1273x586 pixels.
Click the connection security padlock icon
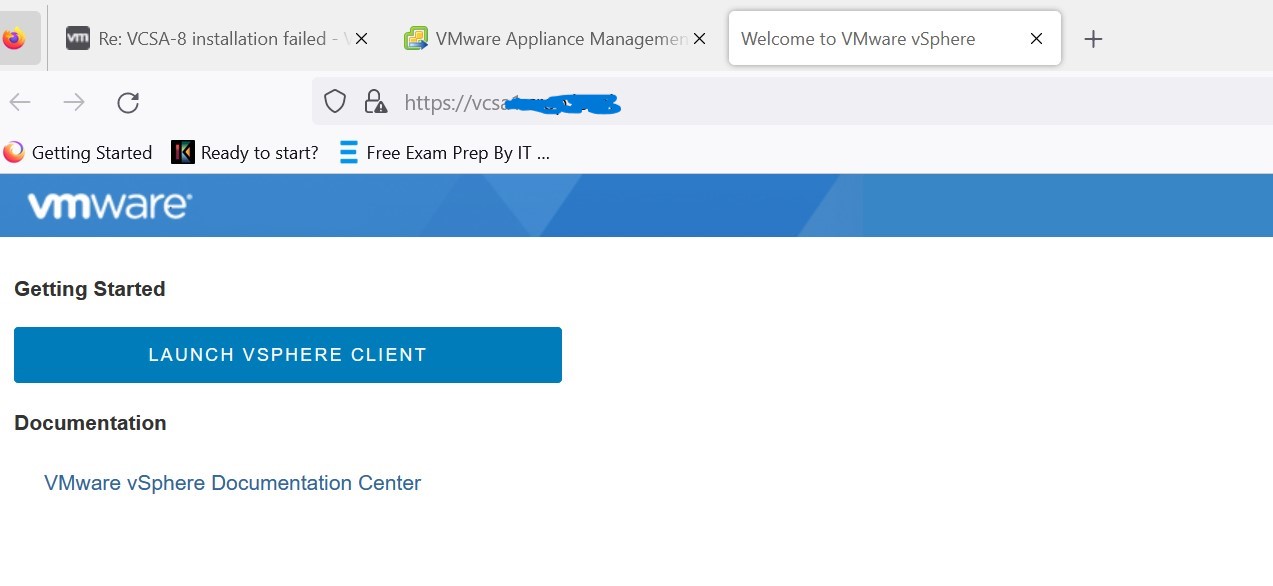(375, 102)
